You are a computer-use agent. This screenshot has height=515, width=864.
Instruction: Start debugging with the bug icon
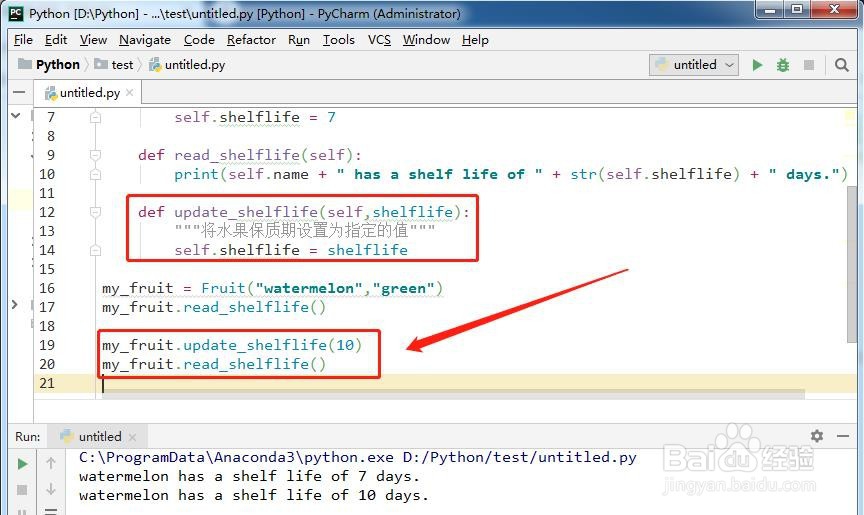[782, 65]
